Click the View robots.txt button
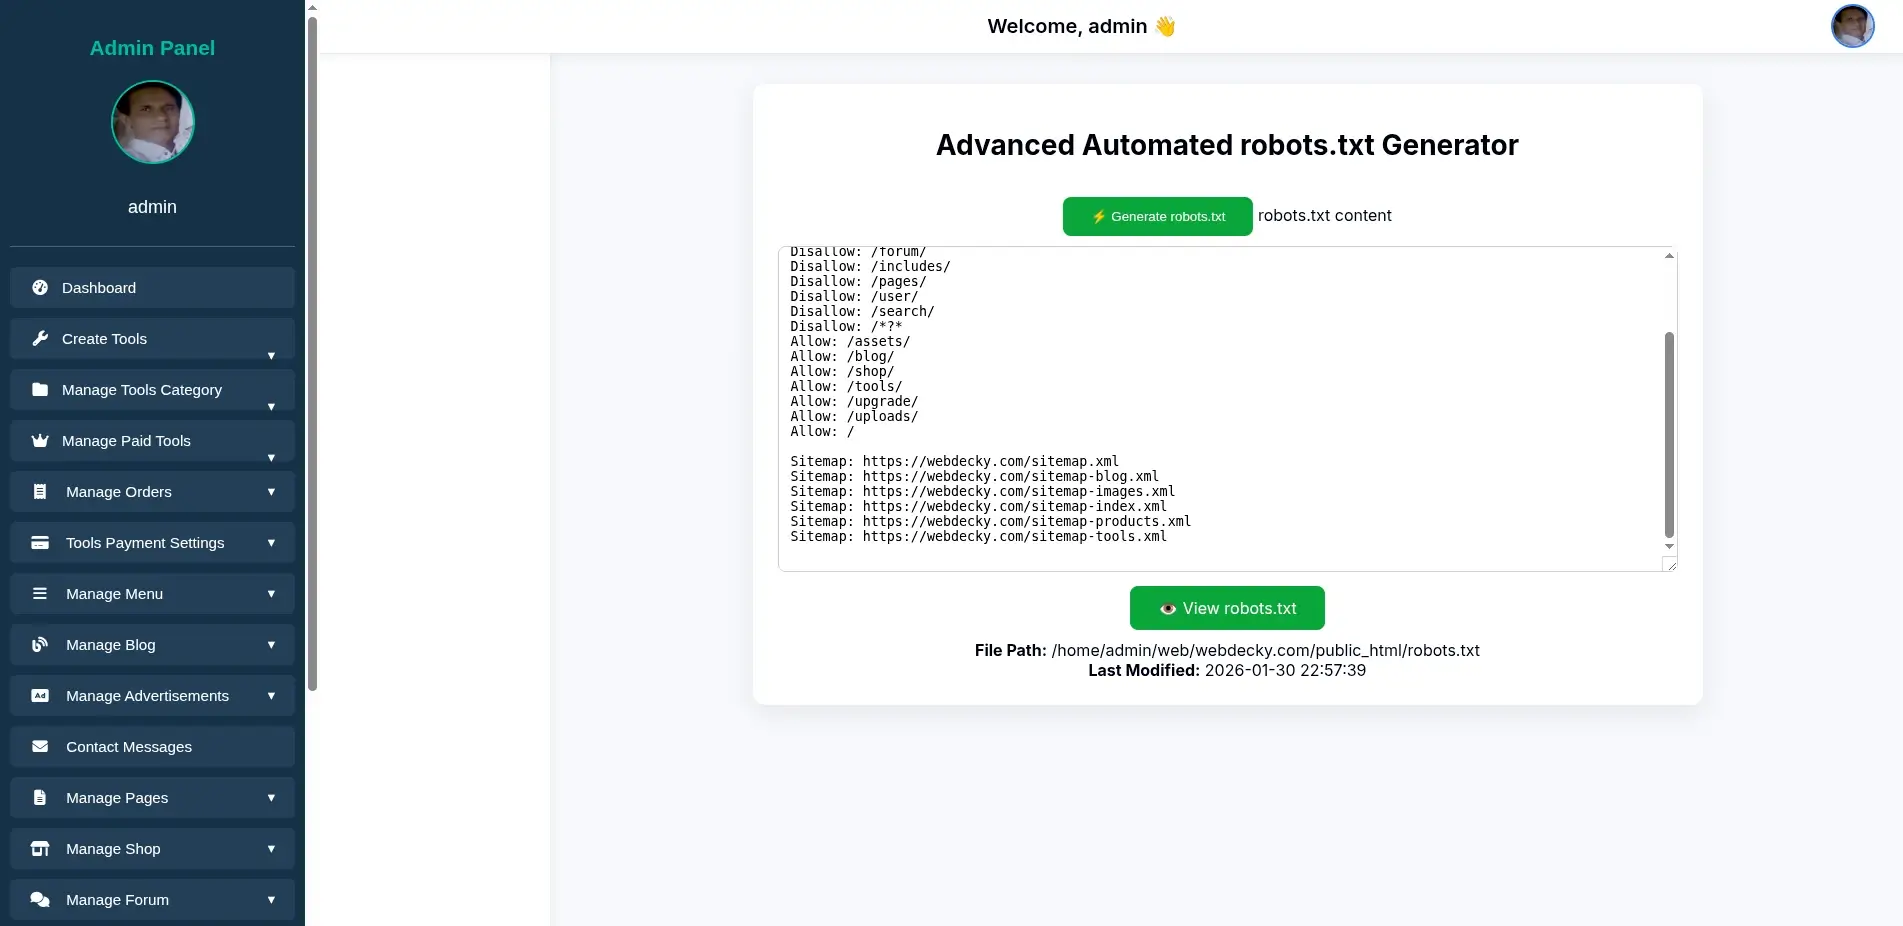This screenshot has width=1903, height=926. click(1226, 608)
